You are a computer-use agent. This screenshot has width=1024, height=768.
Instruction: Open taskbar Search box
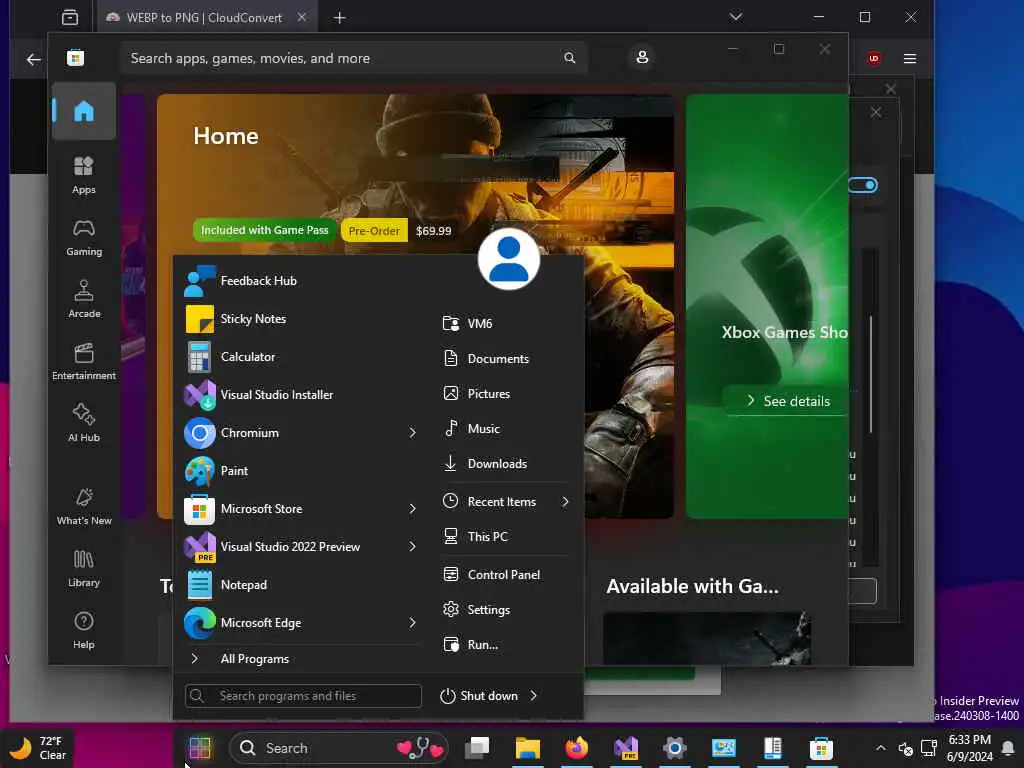click(x=339, y=748)
